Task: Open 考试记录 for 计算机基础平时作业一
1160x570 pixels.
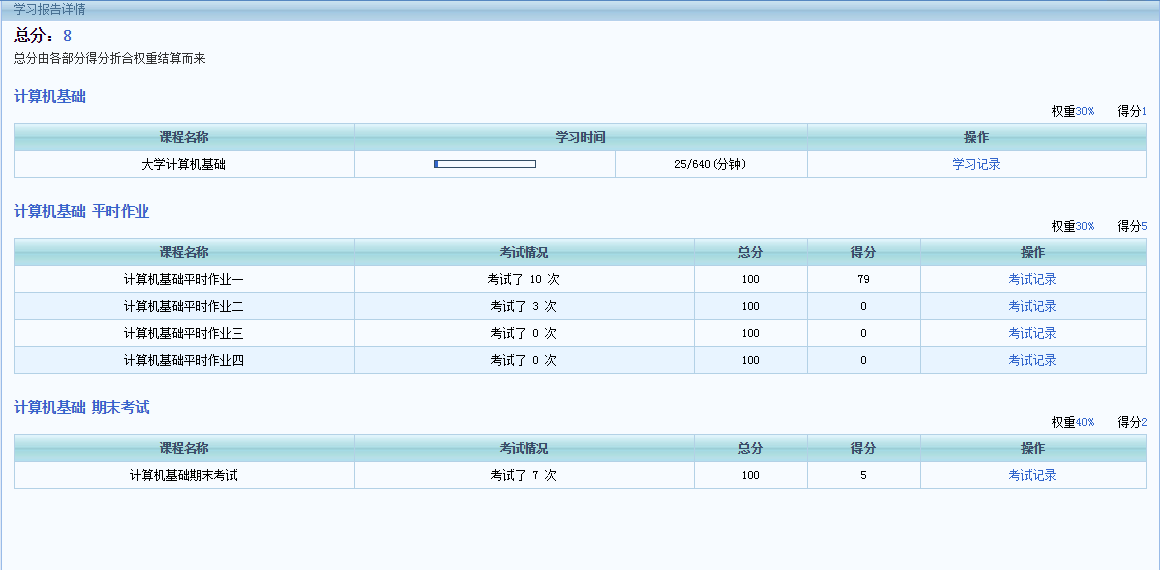Action: 1032,279
